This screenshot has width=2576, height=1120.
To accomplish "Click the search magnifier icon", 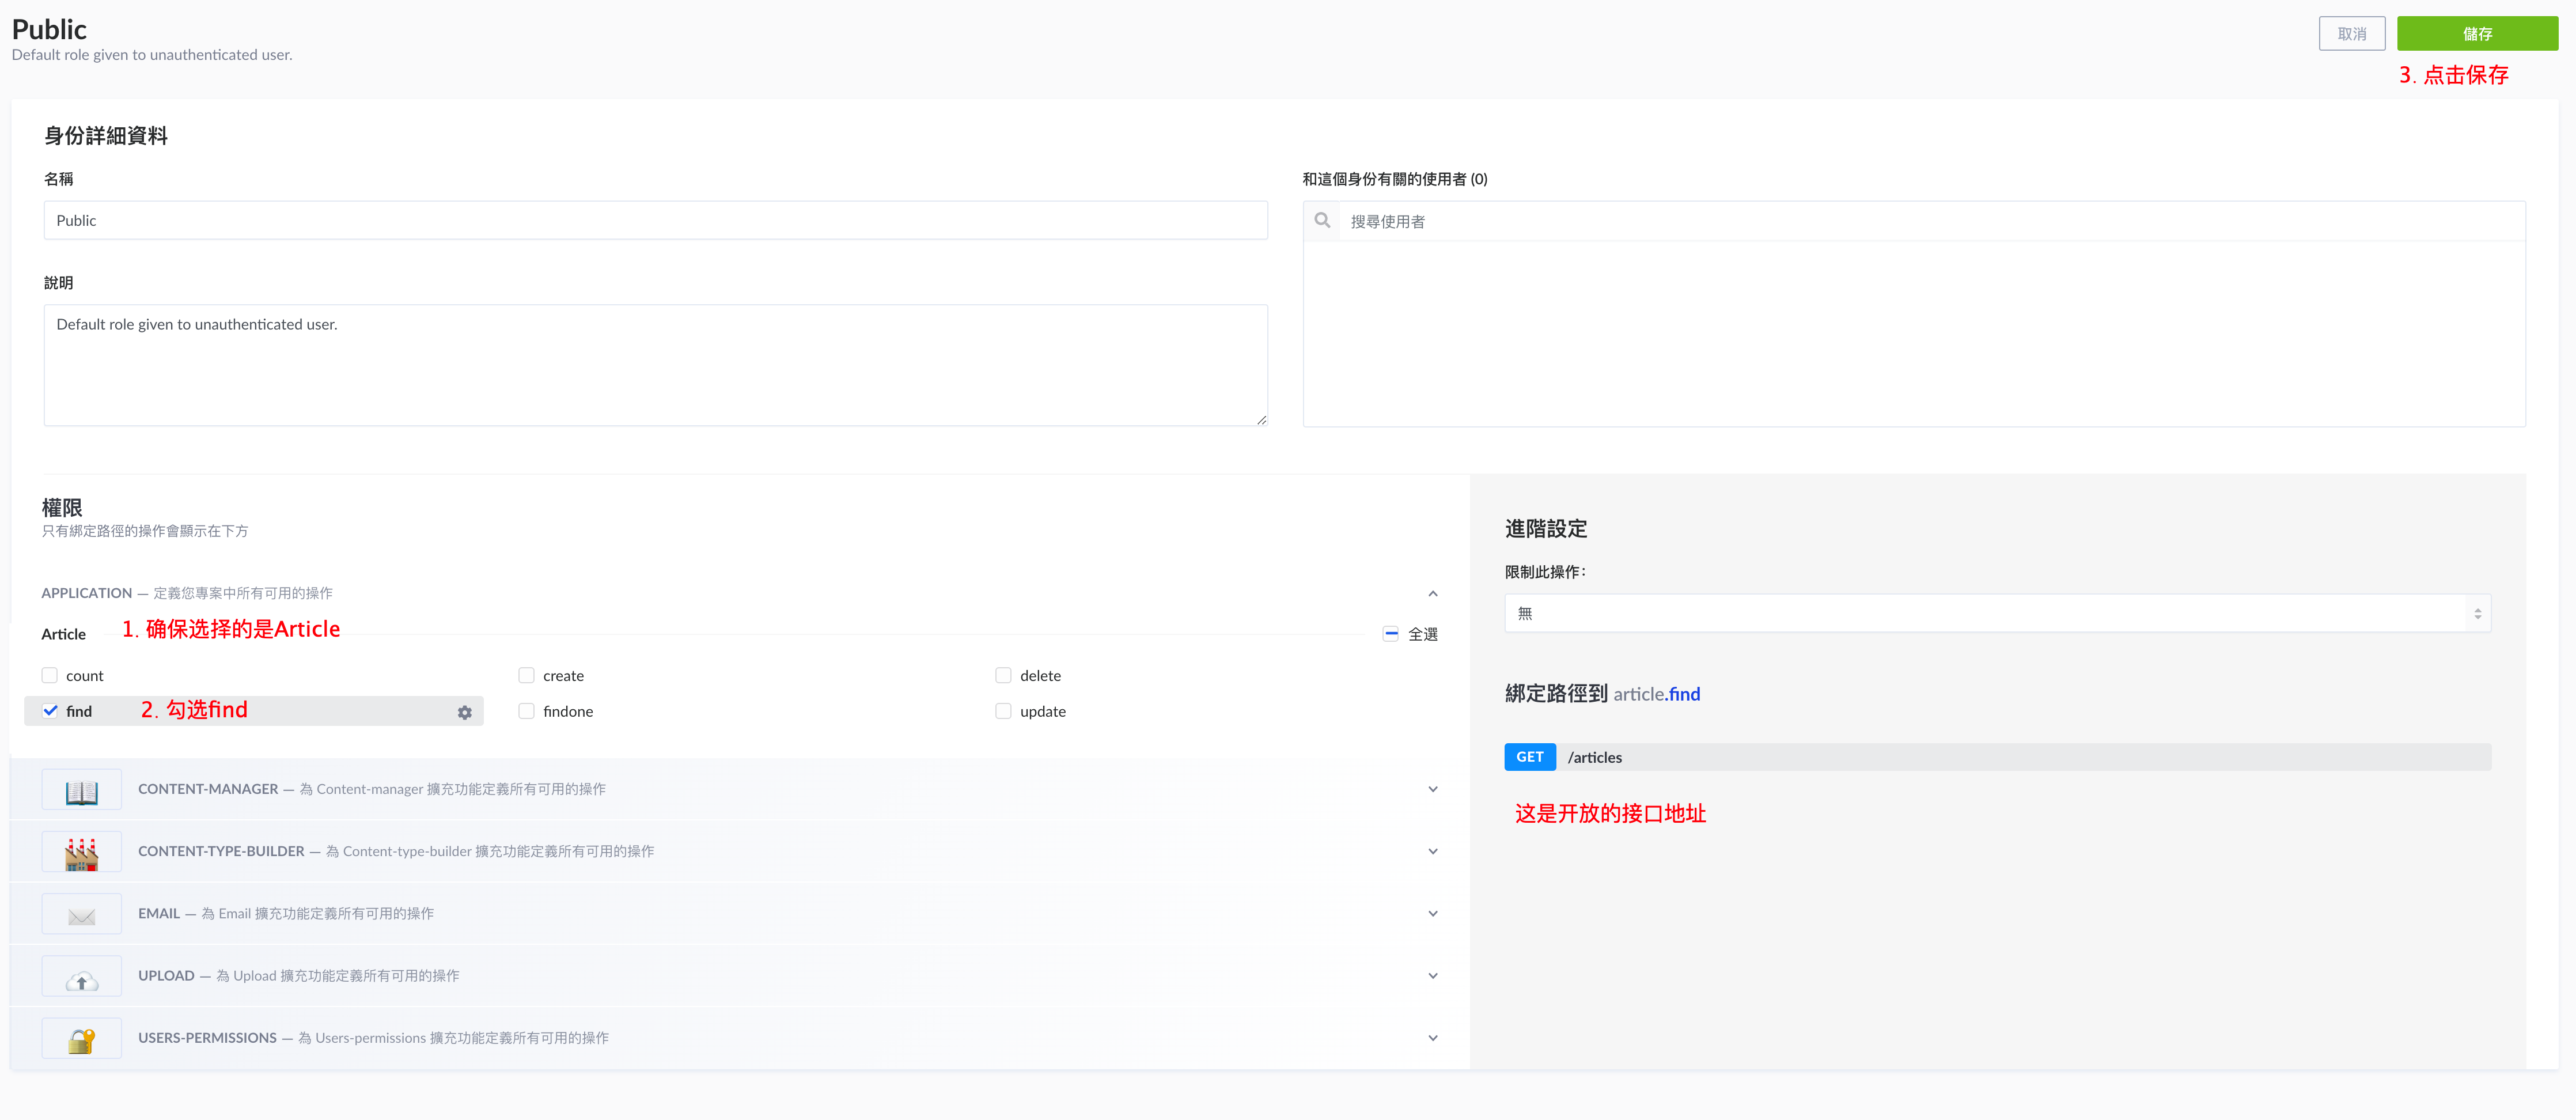I will 1322,221.
